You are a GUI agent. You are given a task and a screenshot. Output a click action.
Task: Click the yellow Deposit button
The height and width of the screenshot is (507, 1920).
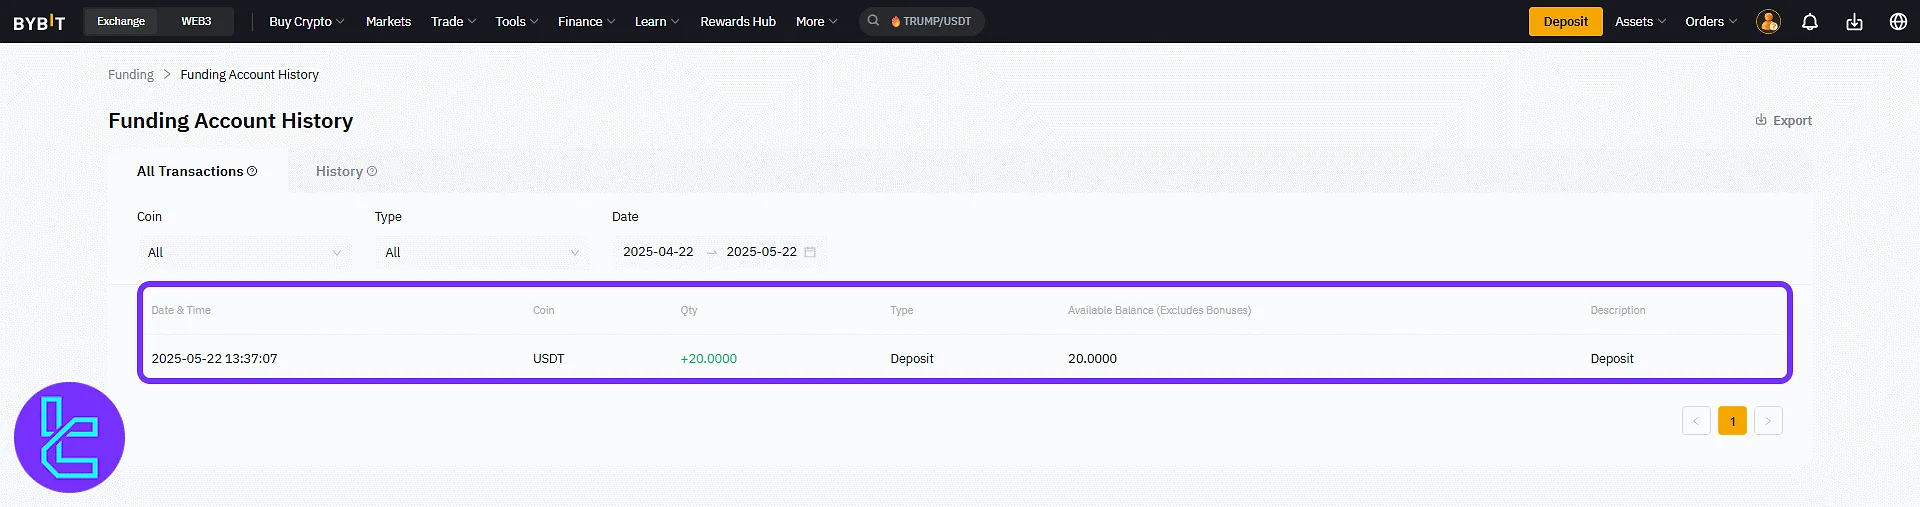[1565, 21]
